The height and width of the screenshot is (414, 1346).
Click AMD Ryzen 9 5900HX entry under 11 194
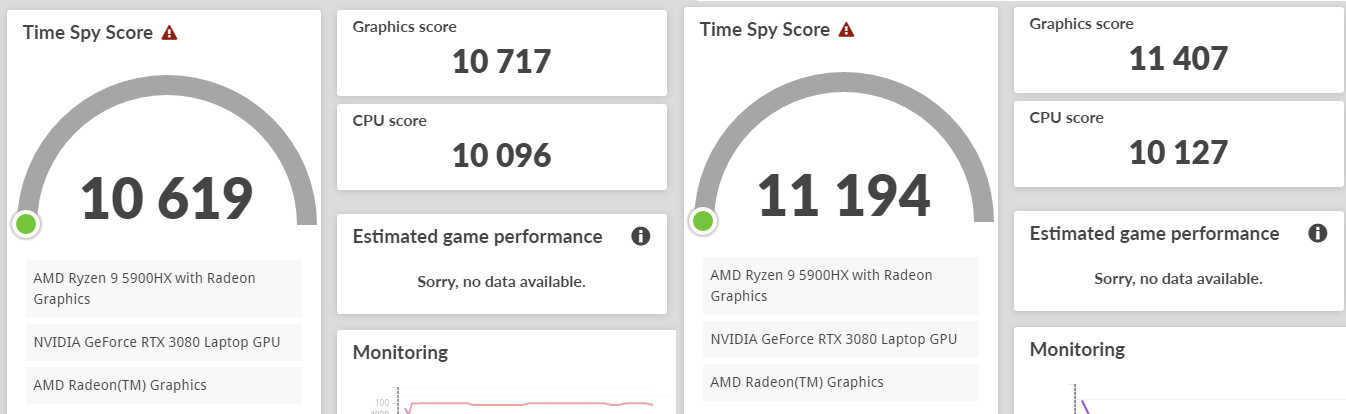[x=840, y=285]
